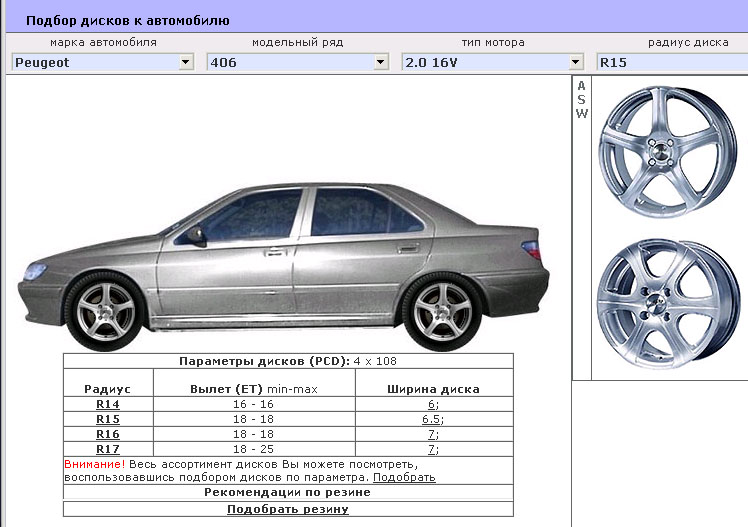Open the Peugeot car brand dropdown arrow
The height and width of the screenshot is (527, 748).
pos(186,62)
